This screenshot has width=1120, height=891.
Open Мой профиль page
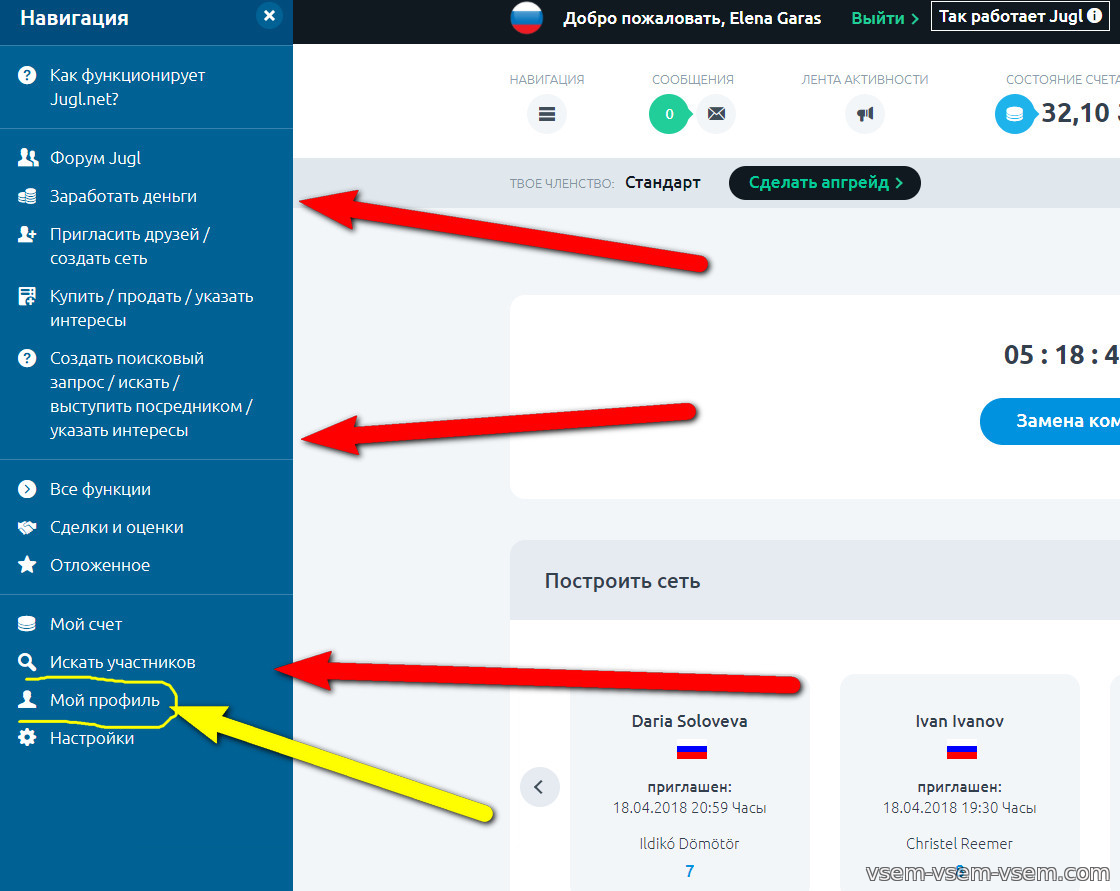[104, 700]
